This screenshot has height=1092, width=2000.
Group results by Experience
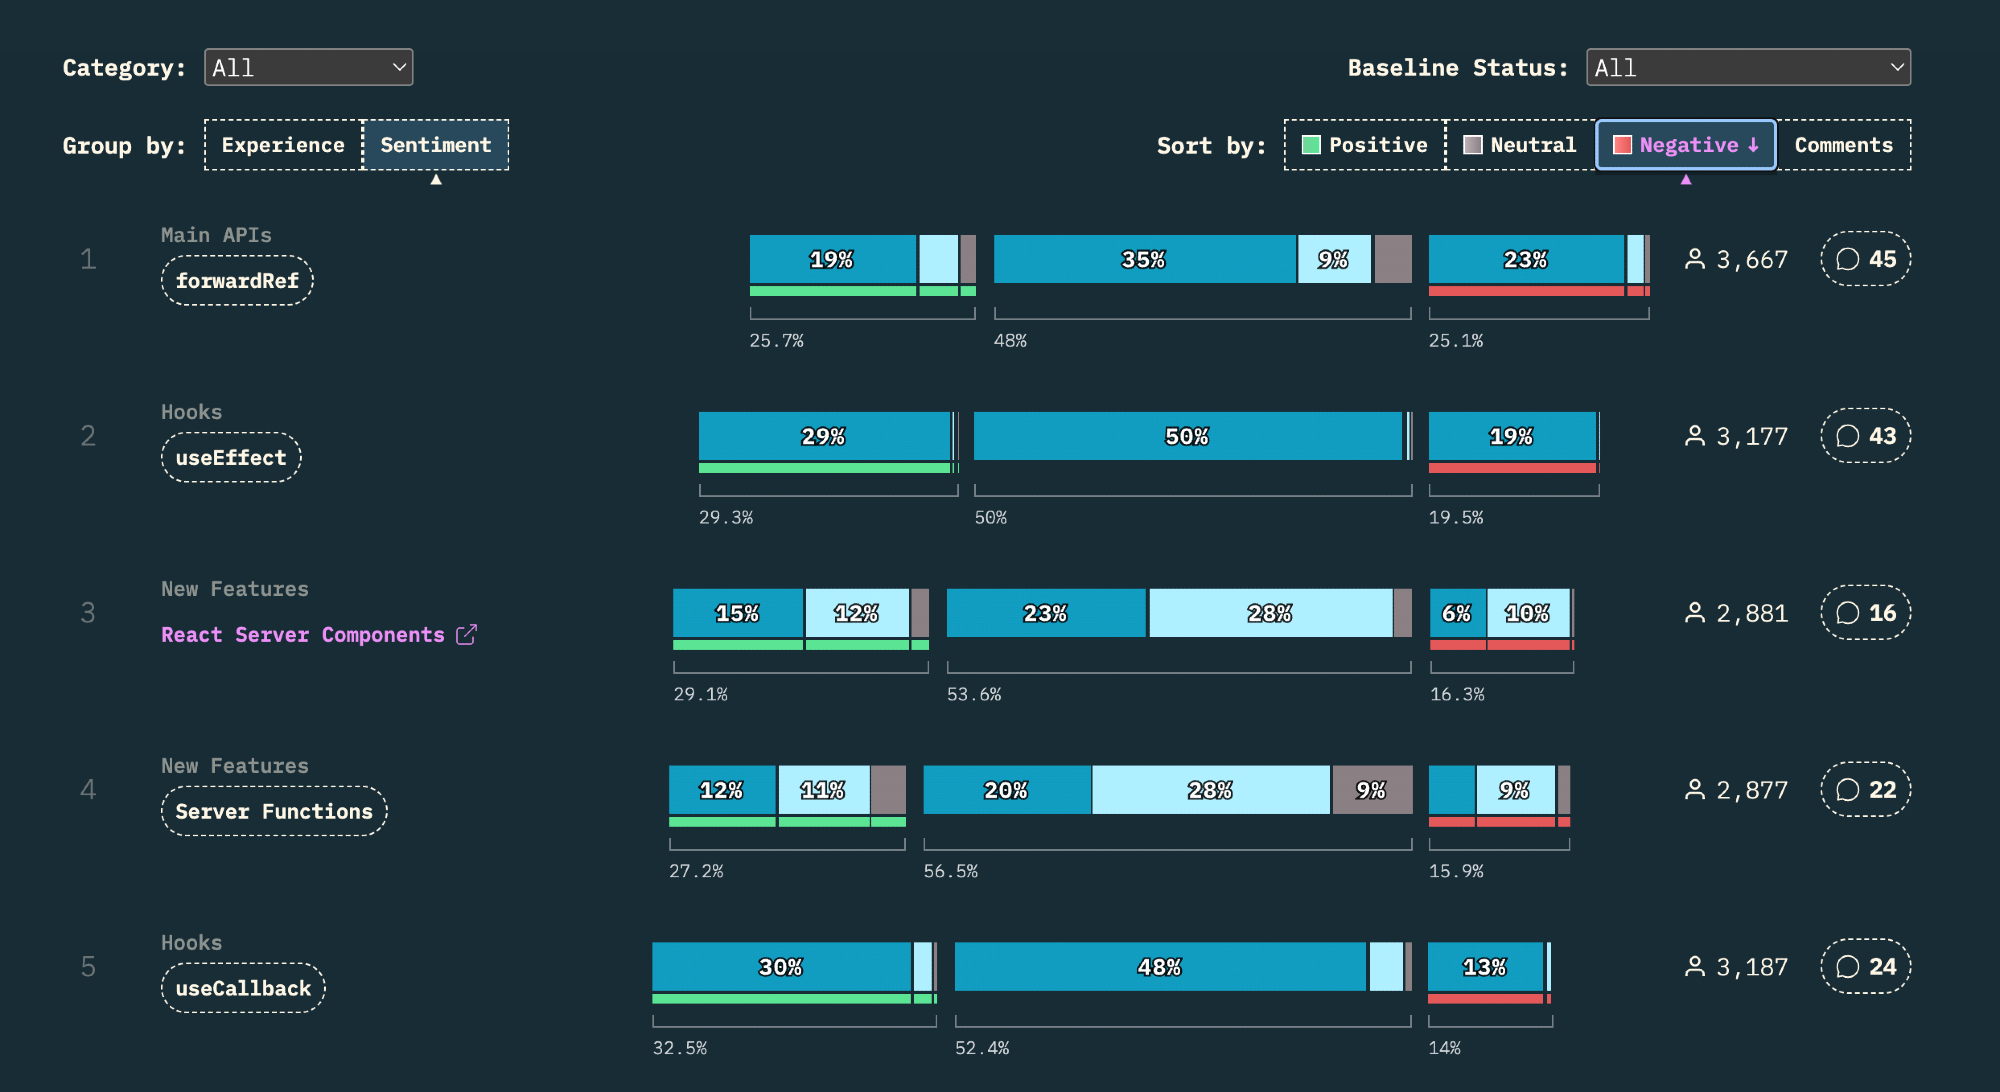283,145
